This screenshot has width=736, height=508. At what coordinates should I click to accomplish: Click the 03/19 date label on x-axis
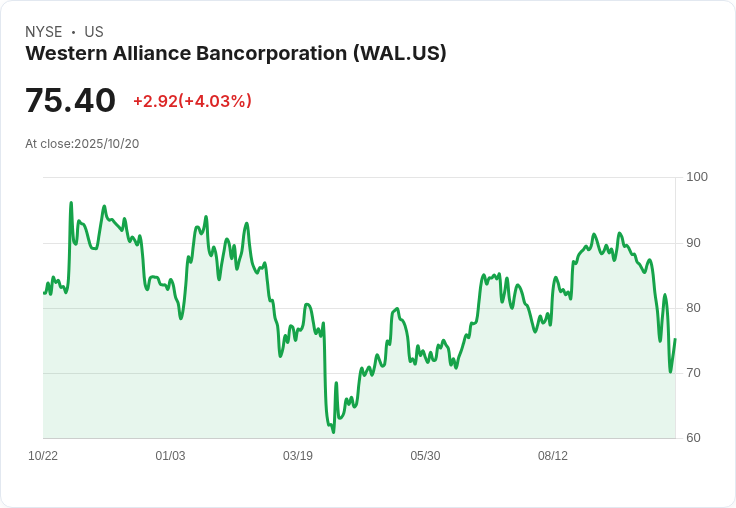click(298, 455)
